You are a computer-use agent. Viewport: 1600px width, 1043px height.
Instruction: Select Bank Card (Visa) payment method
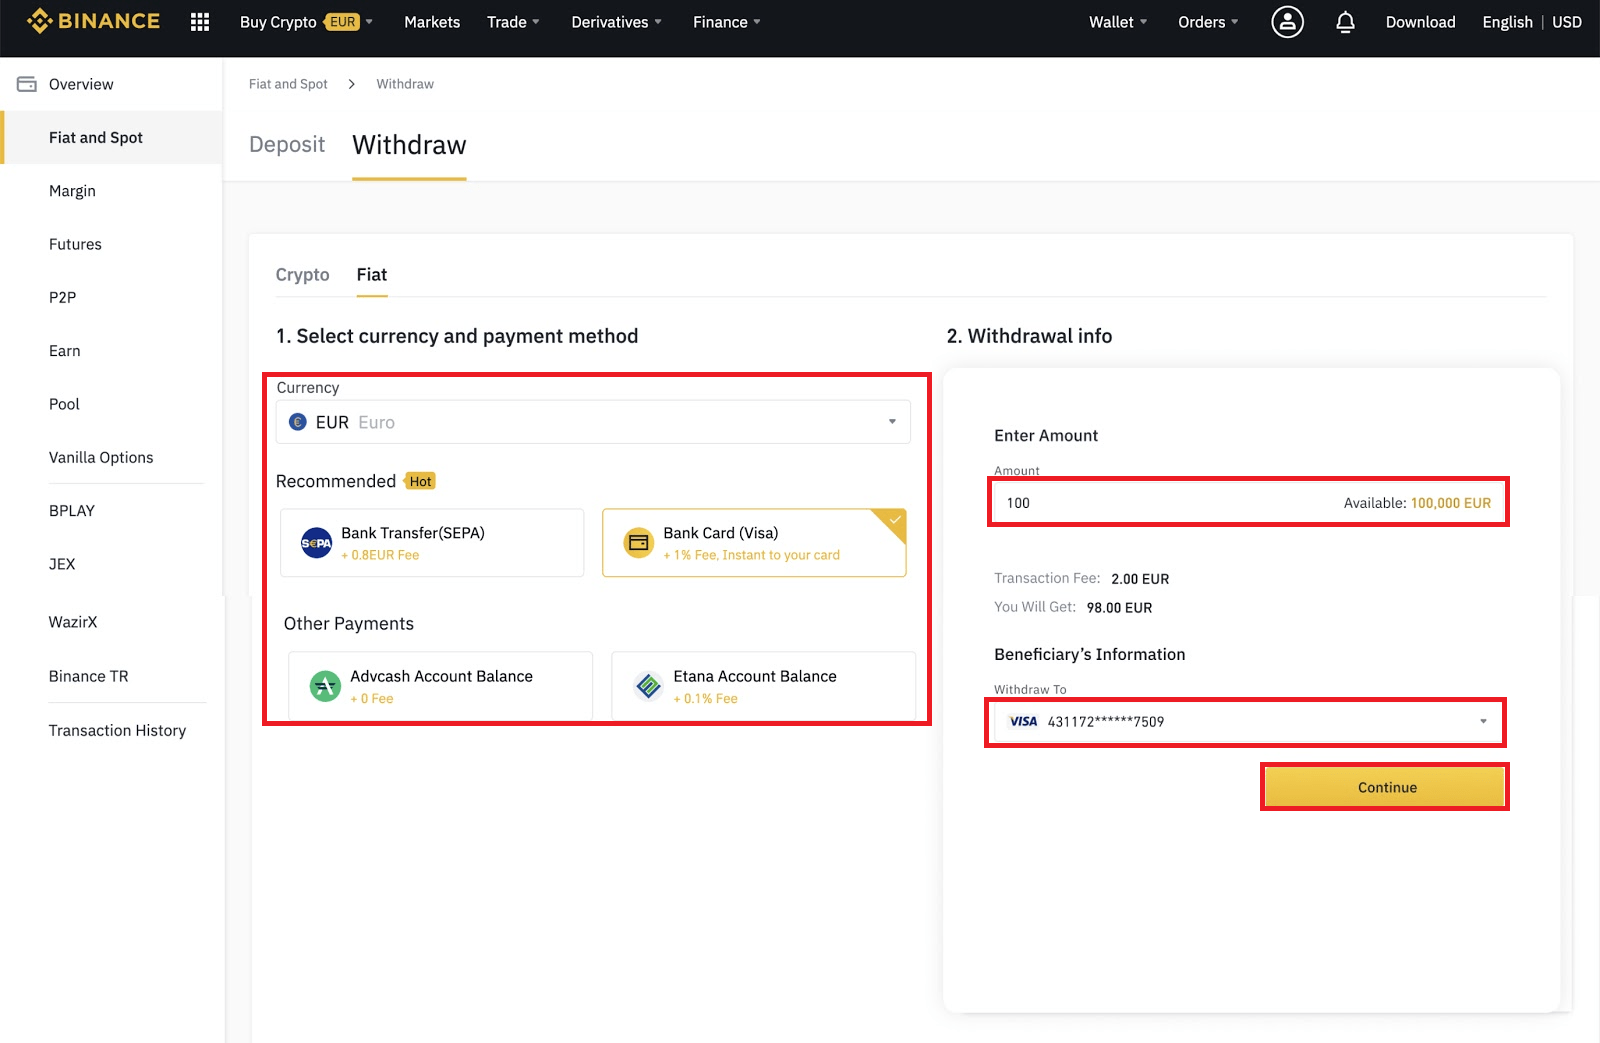pos(754,543)
